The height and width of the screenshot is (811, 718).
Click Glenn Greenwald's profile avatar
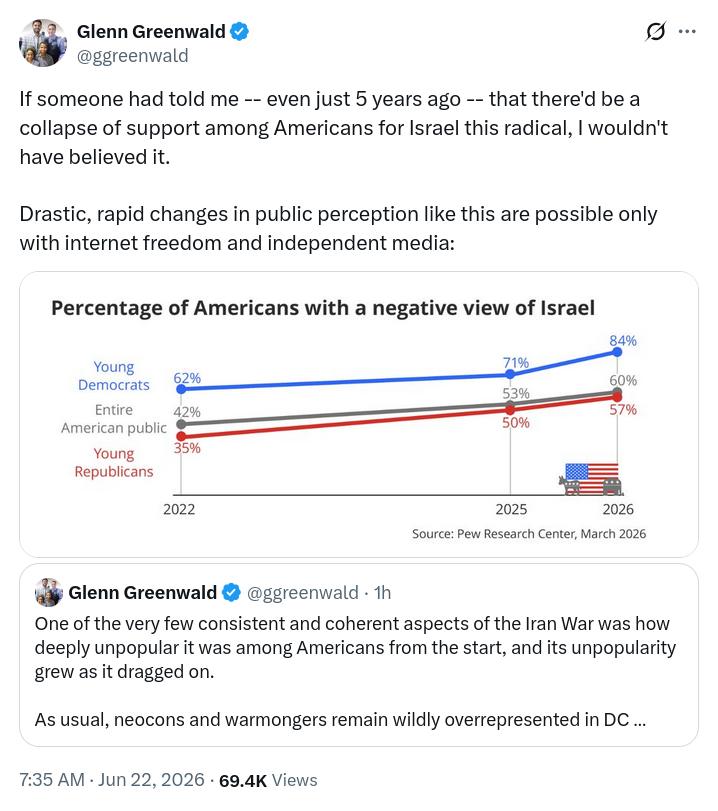[x=43, y=43]
